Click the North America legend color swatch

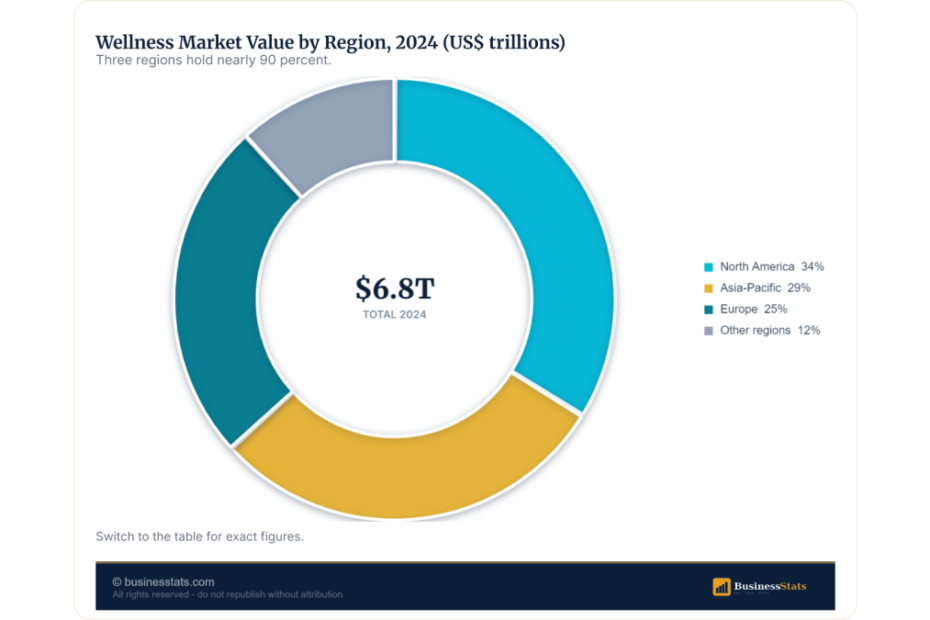click(708, 267)
